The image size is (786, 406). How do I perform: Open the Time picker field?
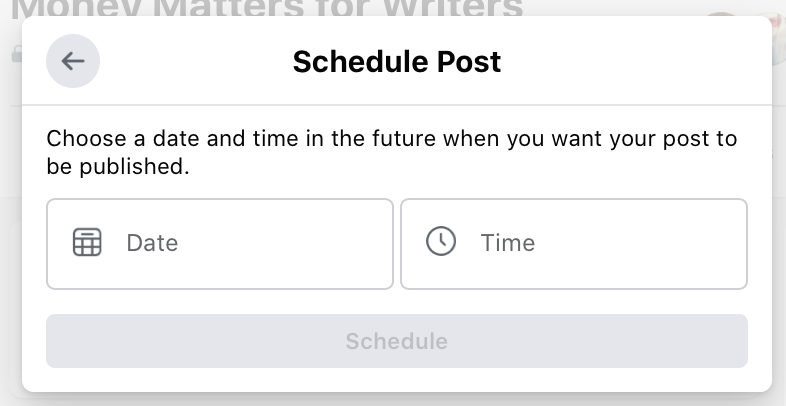[x=574, y=244]
